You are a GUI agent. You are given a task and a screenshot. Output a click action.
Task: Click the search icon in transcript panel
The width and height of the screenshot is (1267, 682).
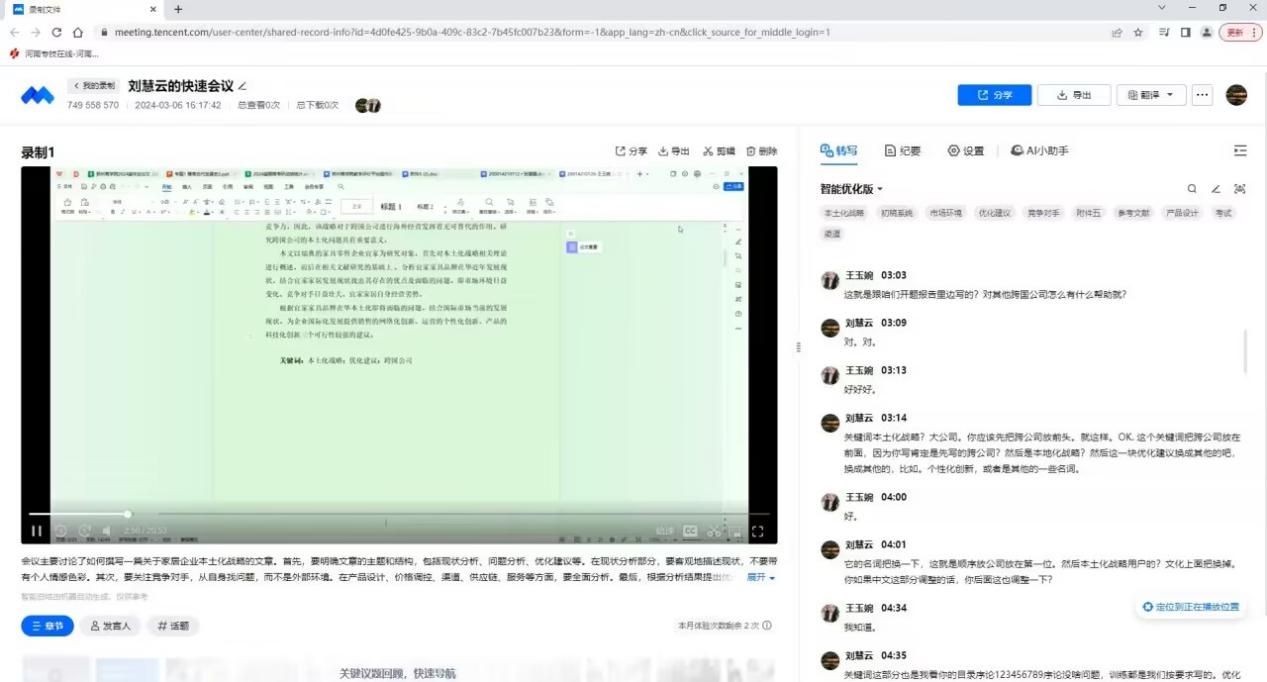[1192, 189]
